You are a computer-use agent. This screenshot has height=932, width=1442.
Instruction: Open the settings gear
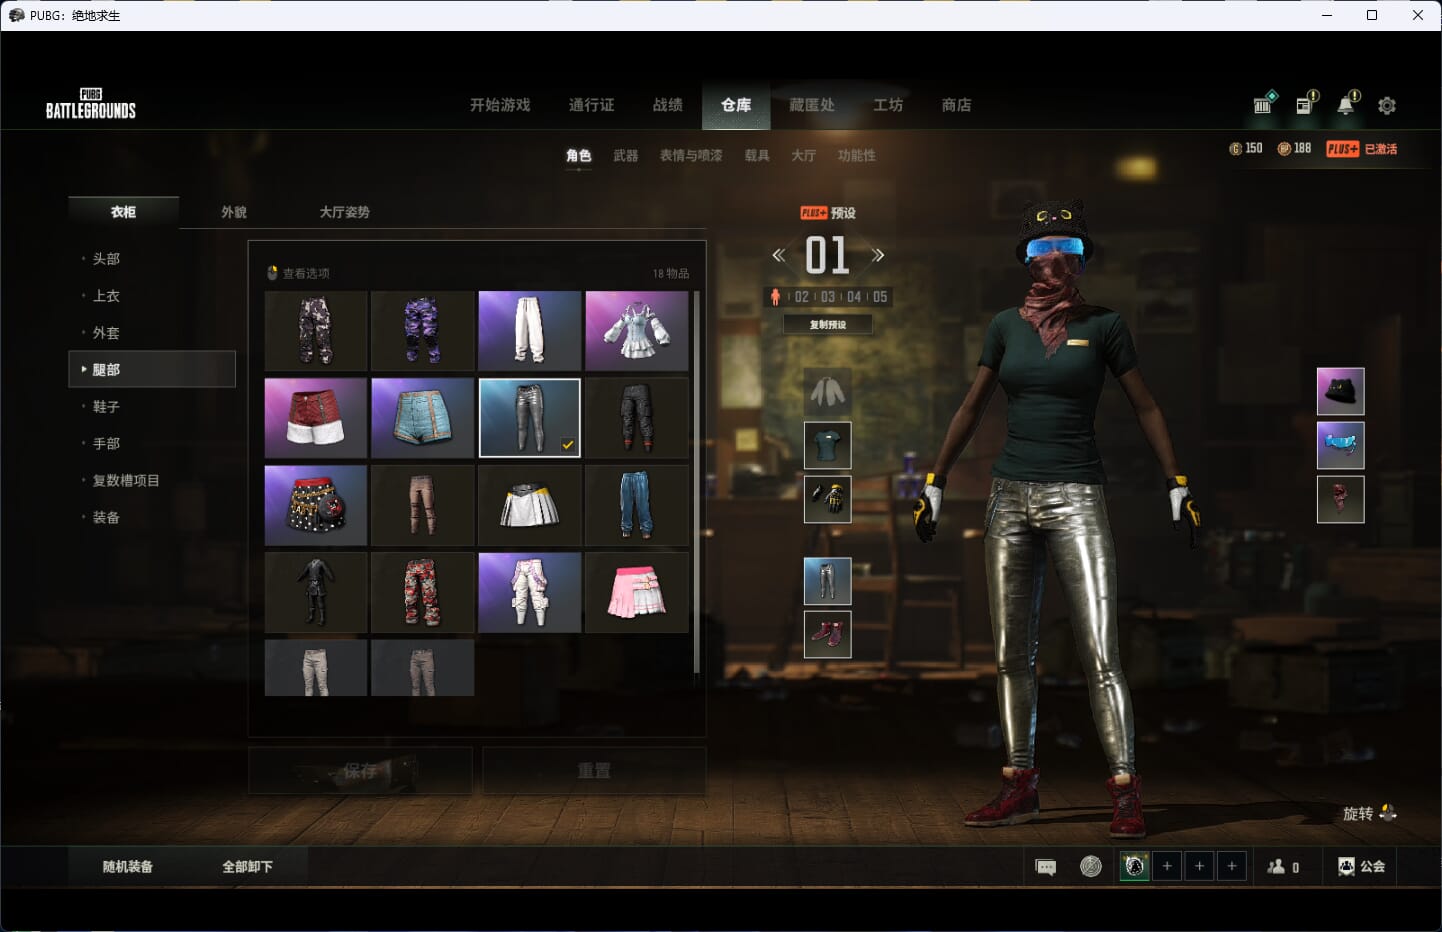(x=1387, y=105)
